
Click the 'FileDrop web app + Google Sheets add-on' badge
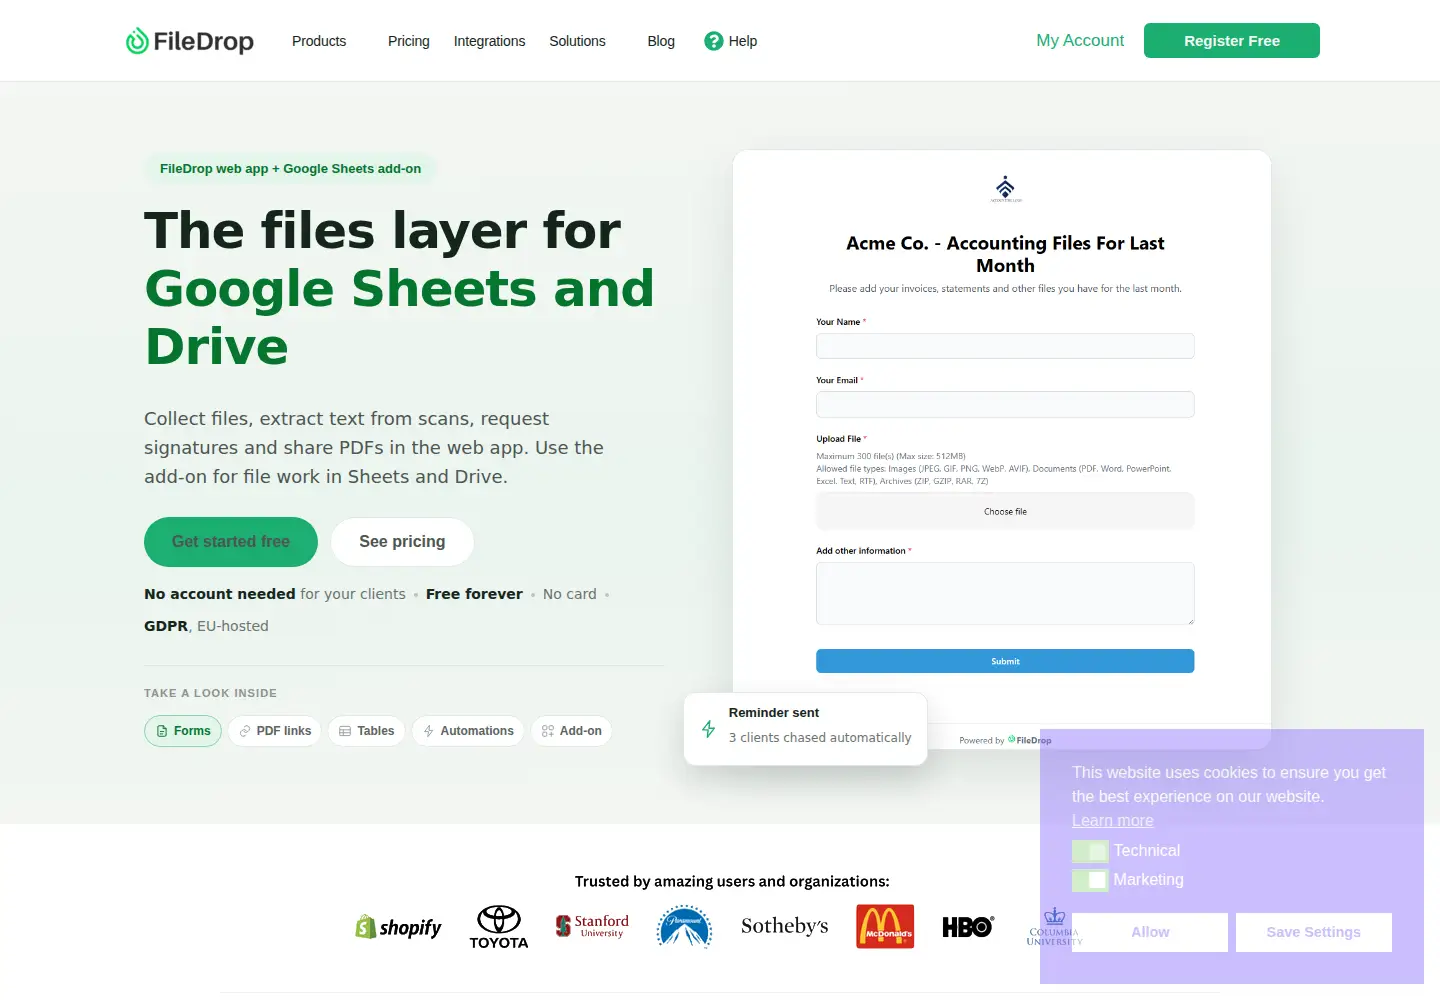pos(290,169)
